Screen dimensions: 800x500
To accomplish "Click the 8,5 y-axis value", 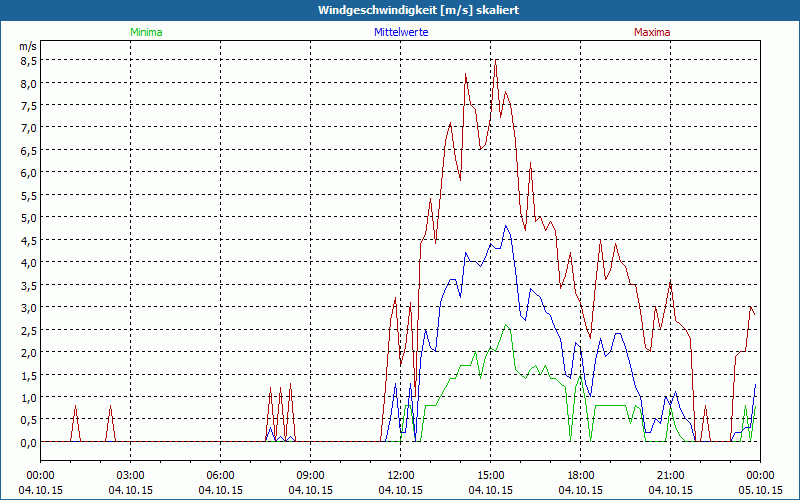I will coord(28,61).
